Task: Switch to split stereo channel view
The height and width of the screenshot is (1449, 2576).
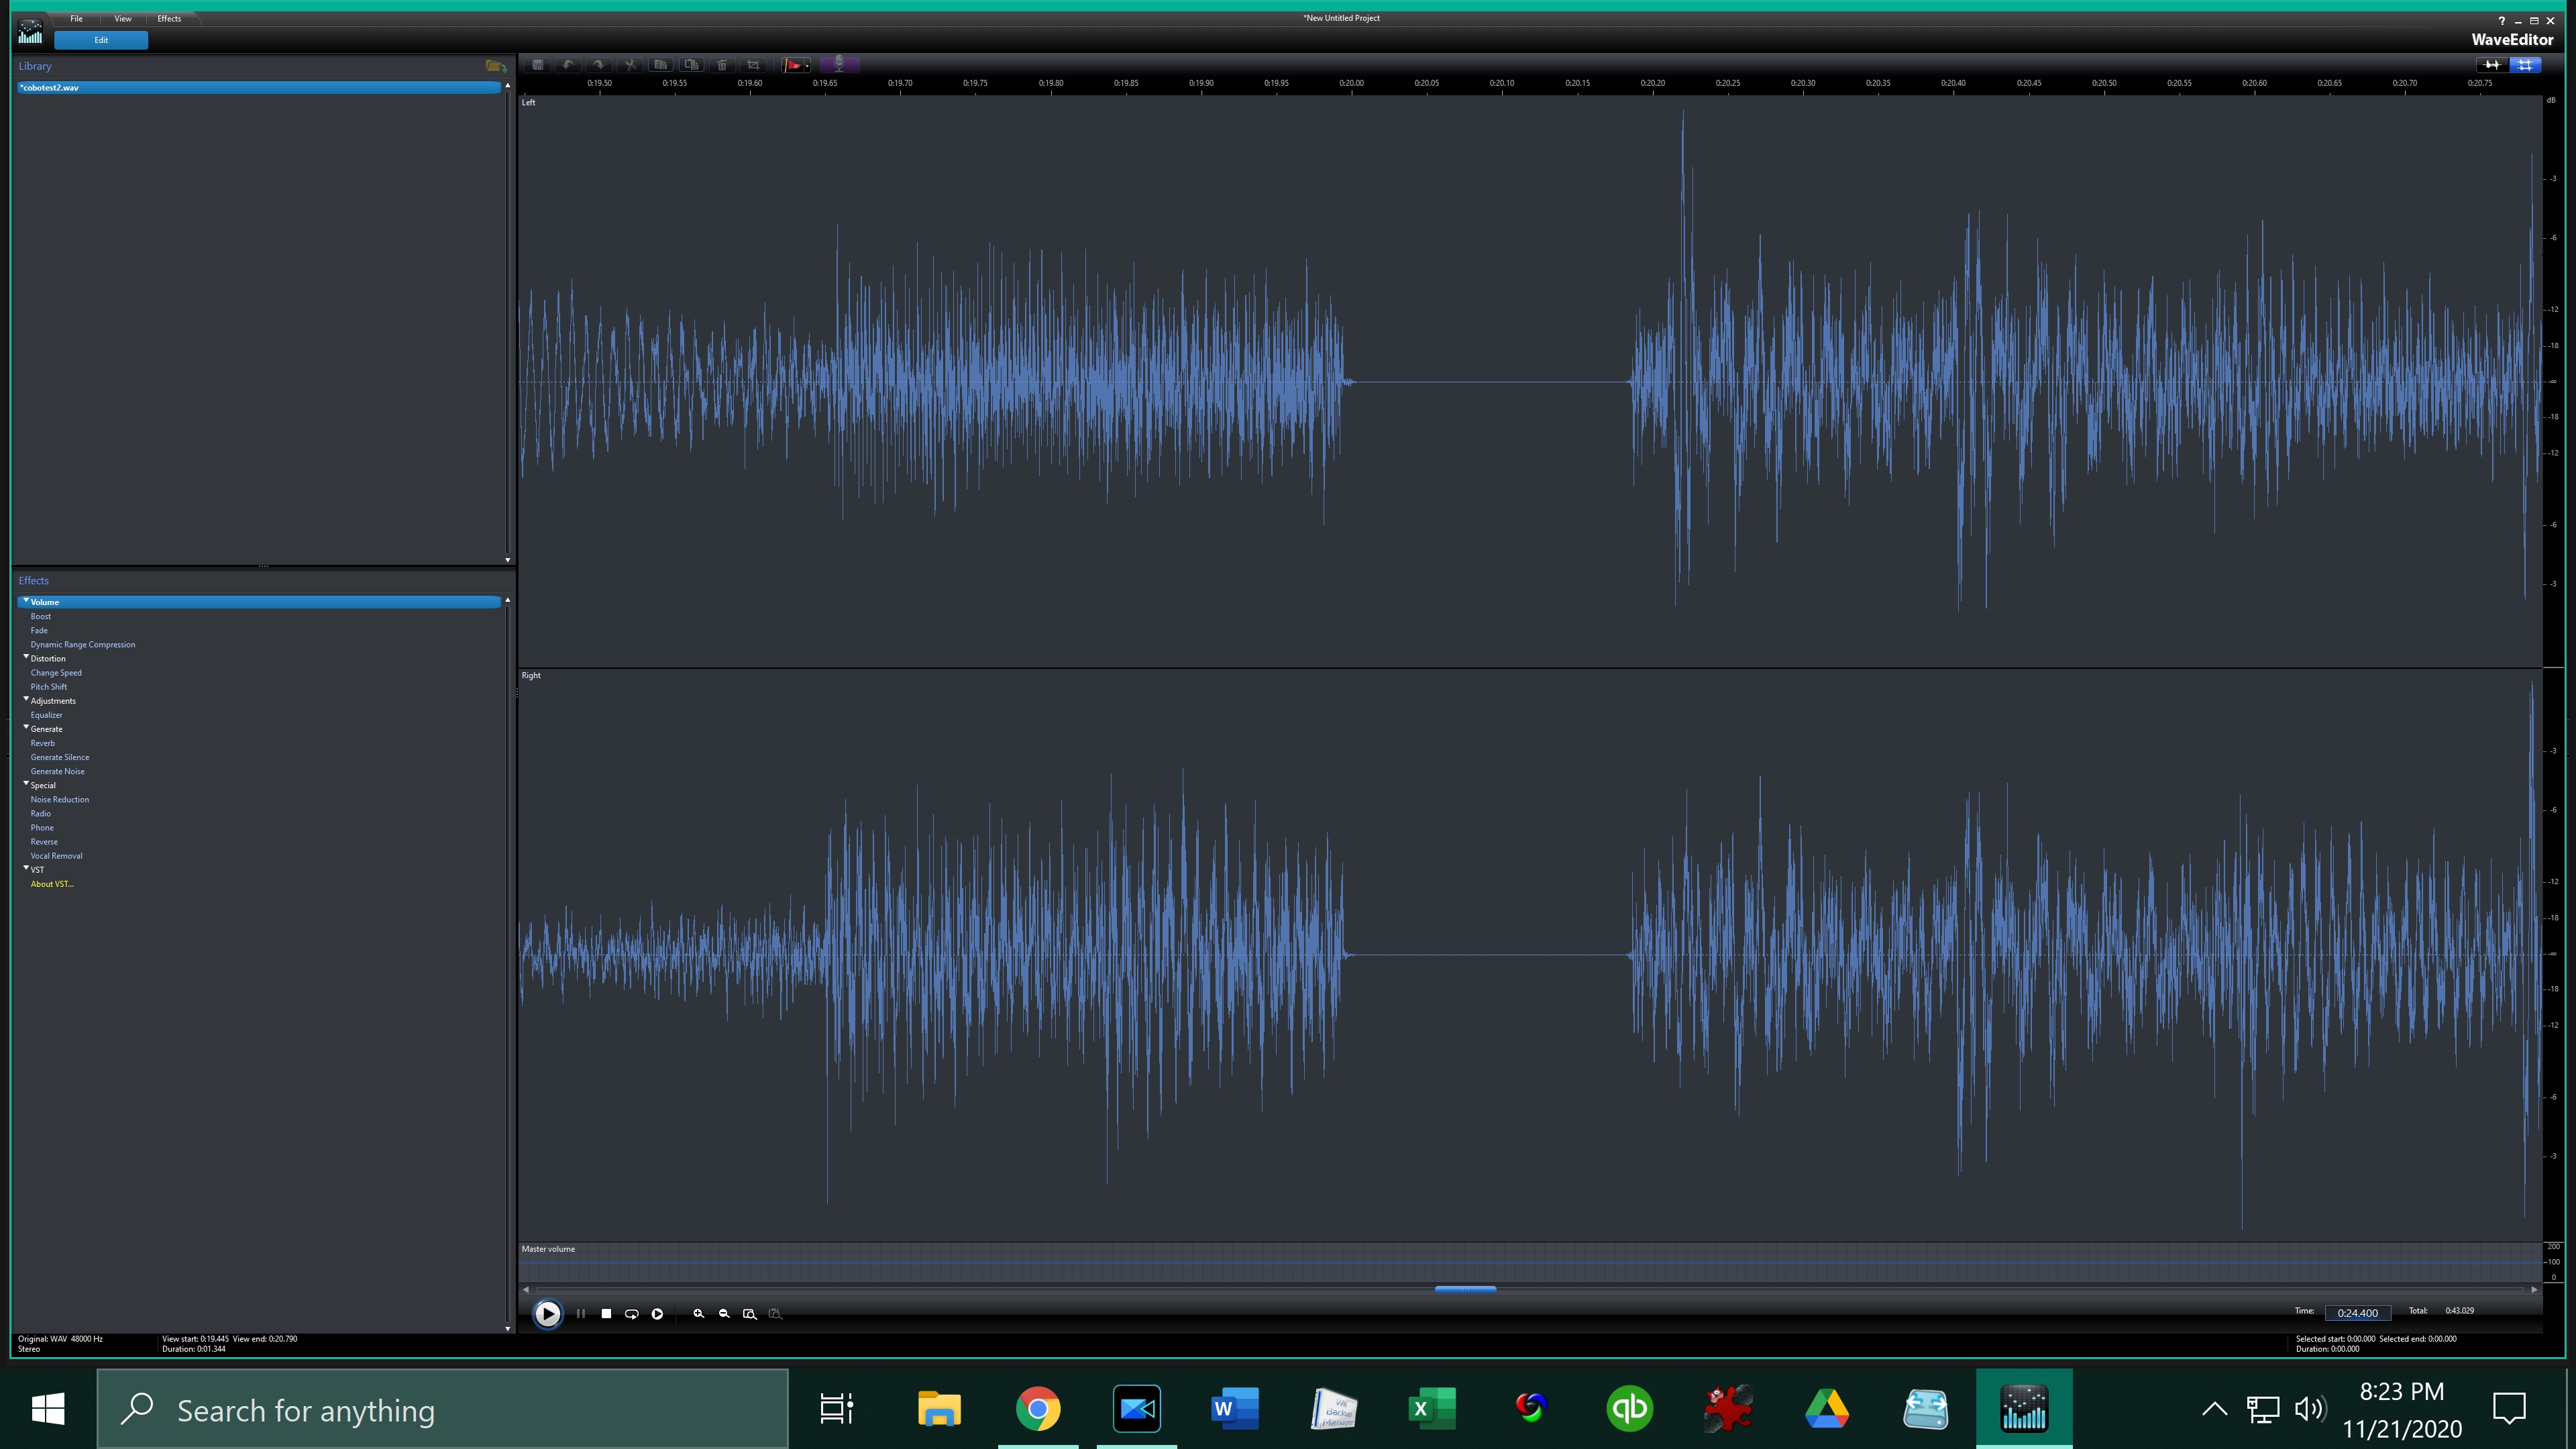Action: click(2525, 65)
